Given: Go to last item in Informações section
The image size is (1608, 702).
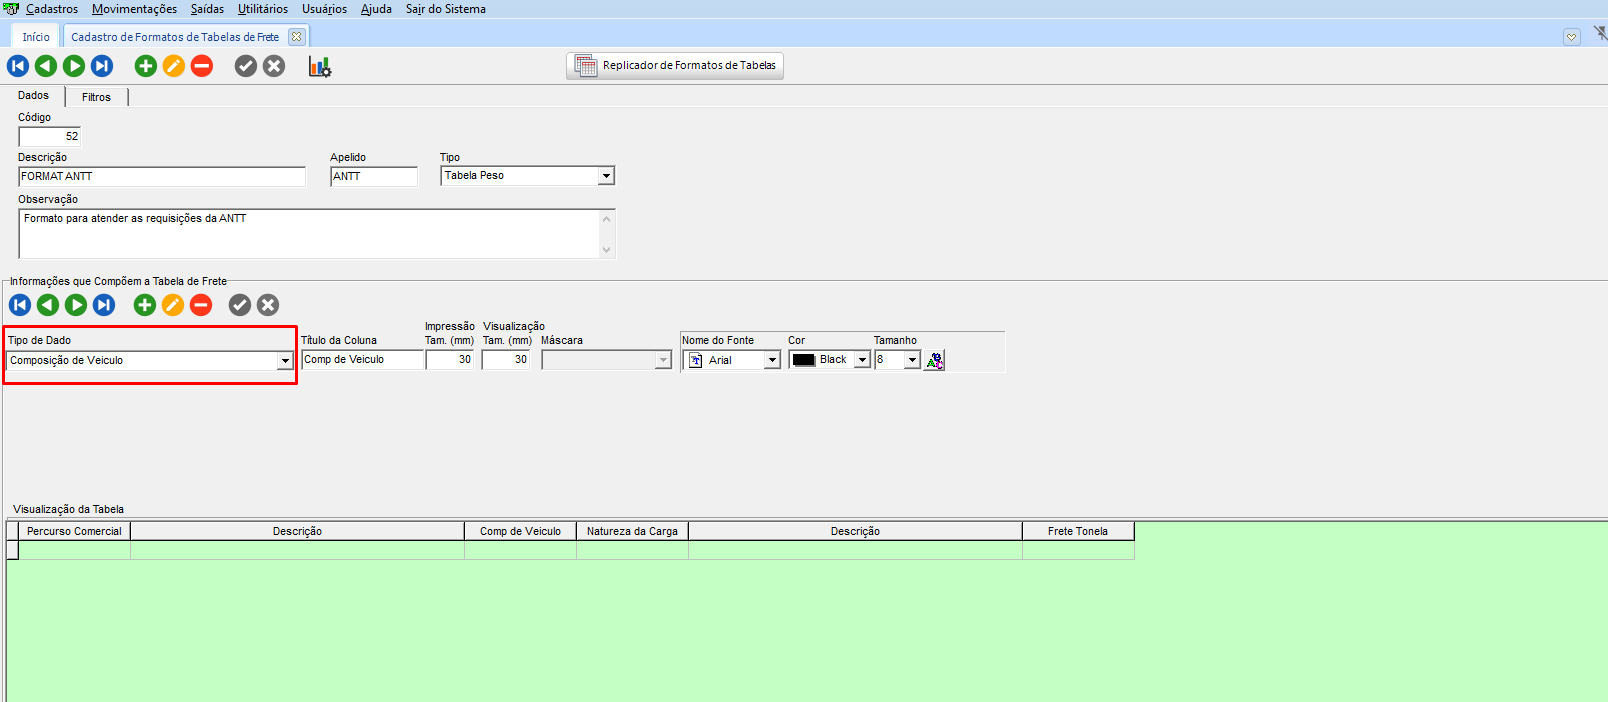Looking at the screenshot, I should pyautogui.click(x=104, y=305).
